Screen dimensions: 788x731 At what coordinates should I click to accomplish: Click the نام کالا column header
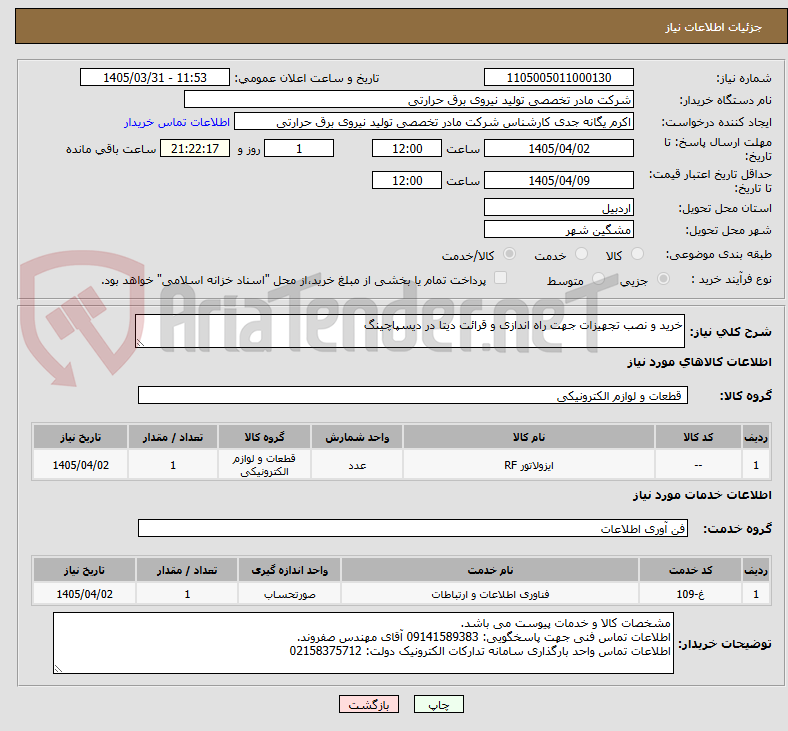coord(529,437)
